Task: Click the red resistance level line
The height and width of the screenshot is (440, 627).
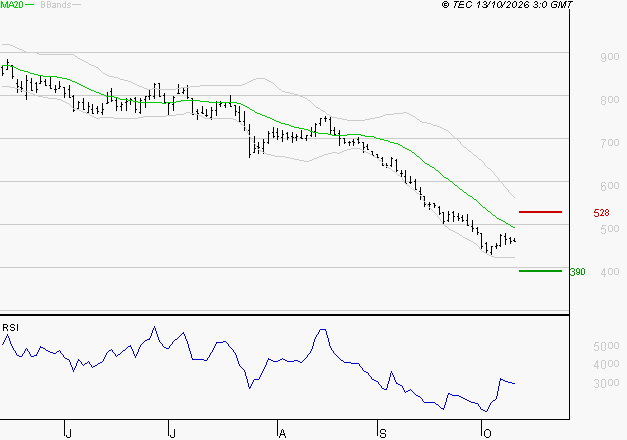Action: tap(540, 212)
